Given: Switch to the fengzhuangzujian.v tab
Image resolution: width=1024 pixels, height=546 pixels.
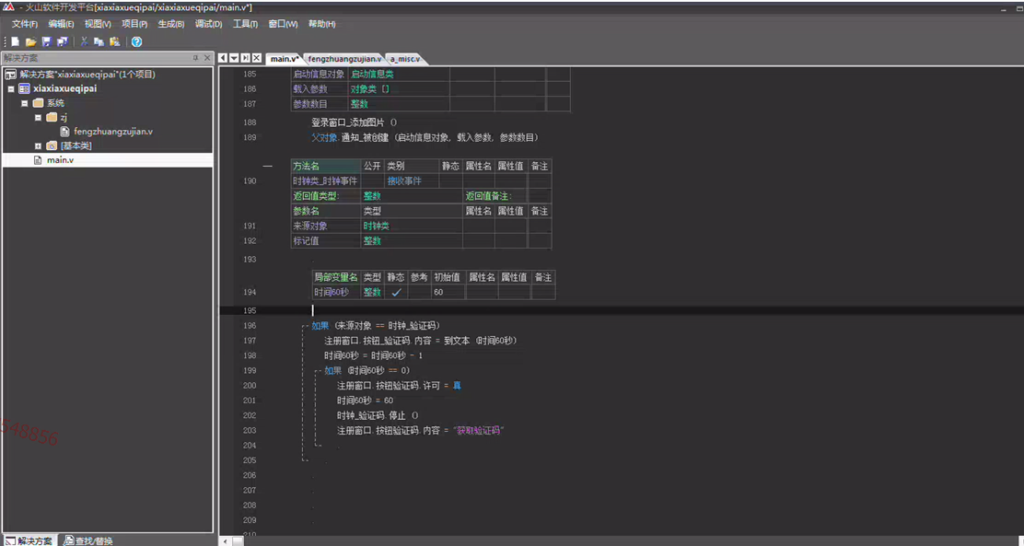Looking at the screenshot, I should pyautogui.click(x=344, y=59).
